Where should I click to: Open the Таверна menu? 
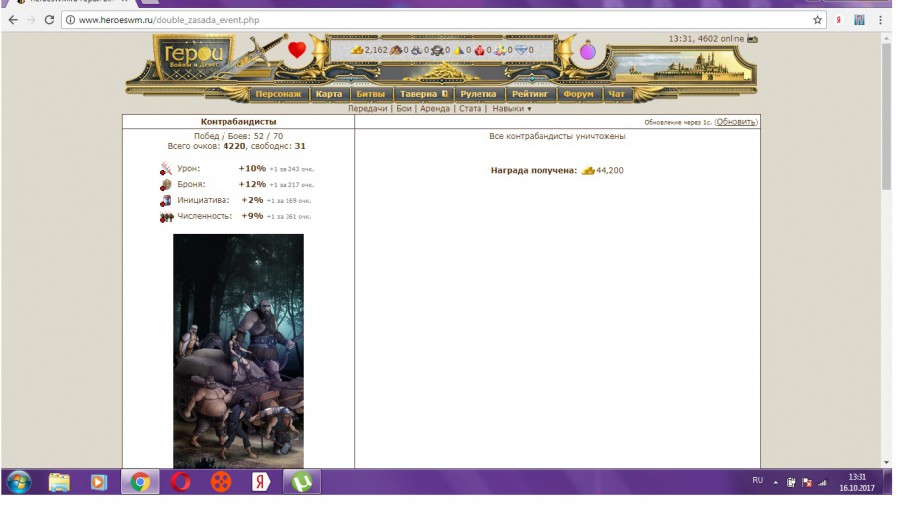pyautogui.click(x=424, y=94)
